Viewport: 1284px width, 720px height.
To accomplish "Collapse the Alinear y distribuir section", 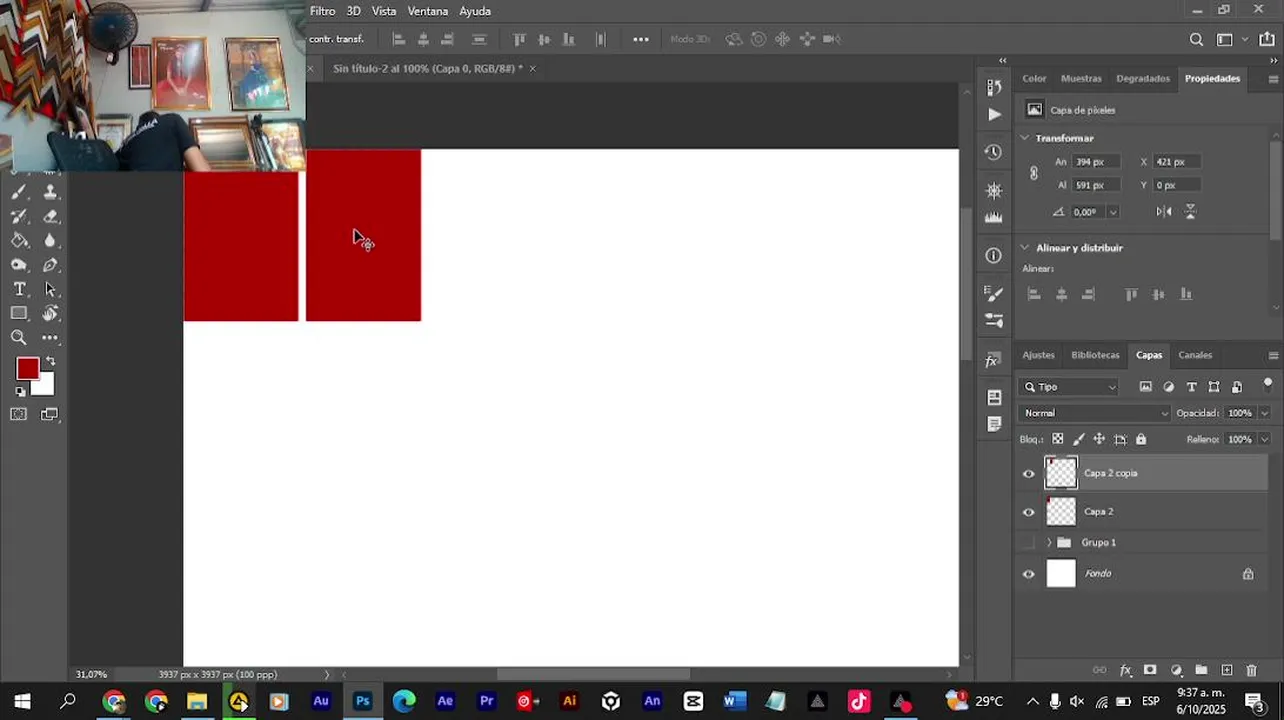I will point(1025,247).
